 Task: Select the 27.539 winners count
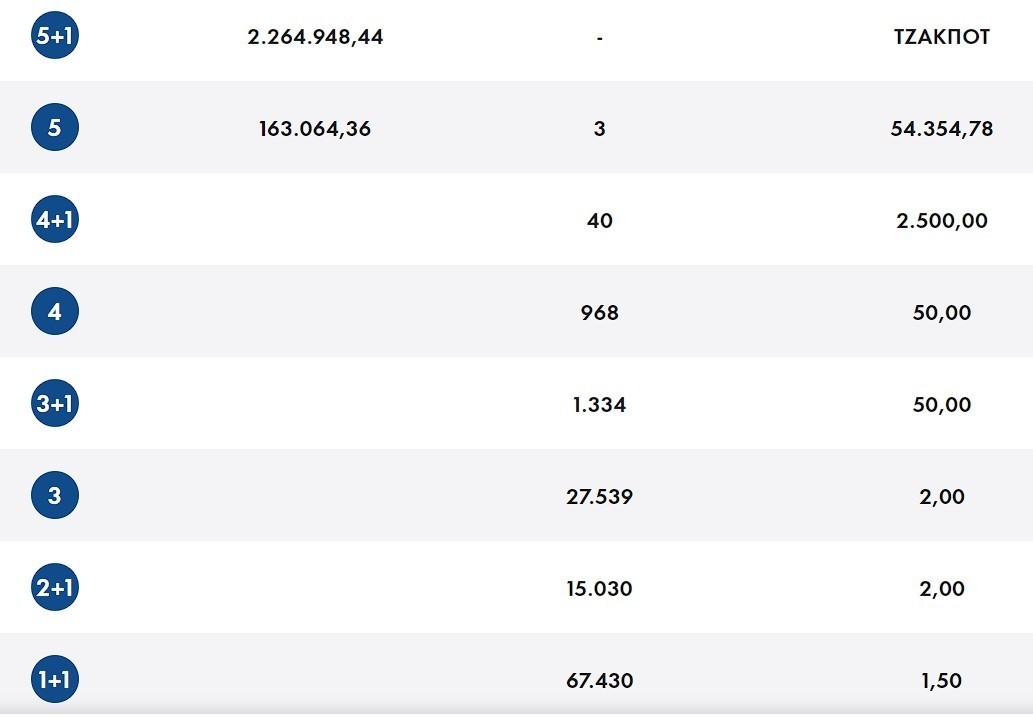pyautogui.click(x=599, y=496)
